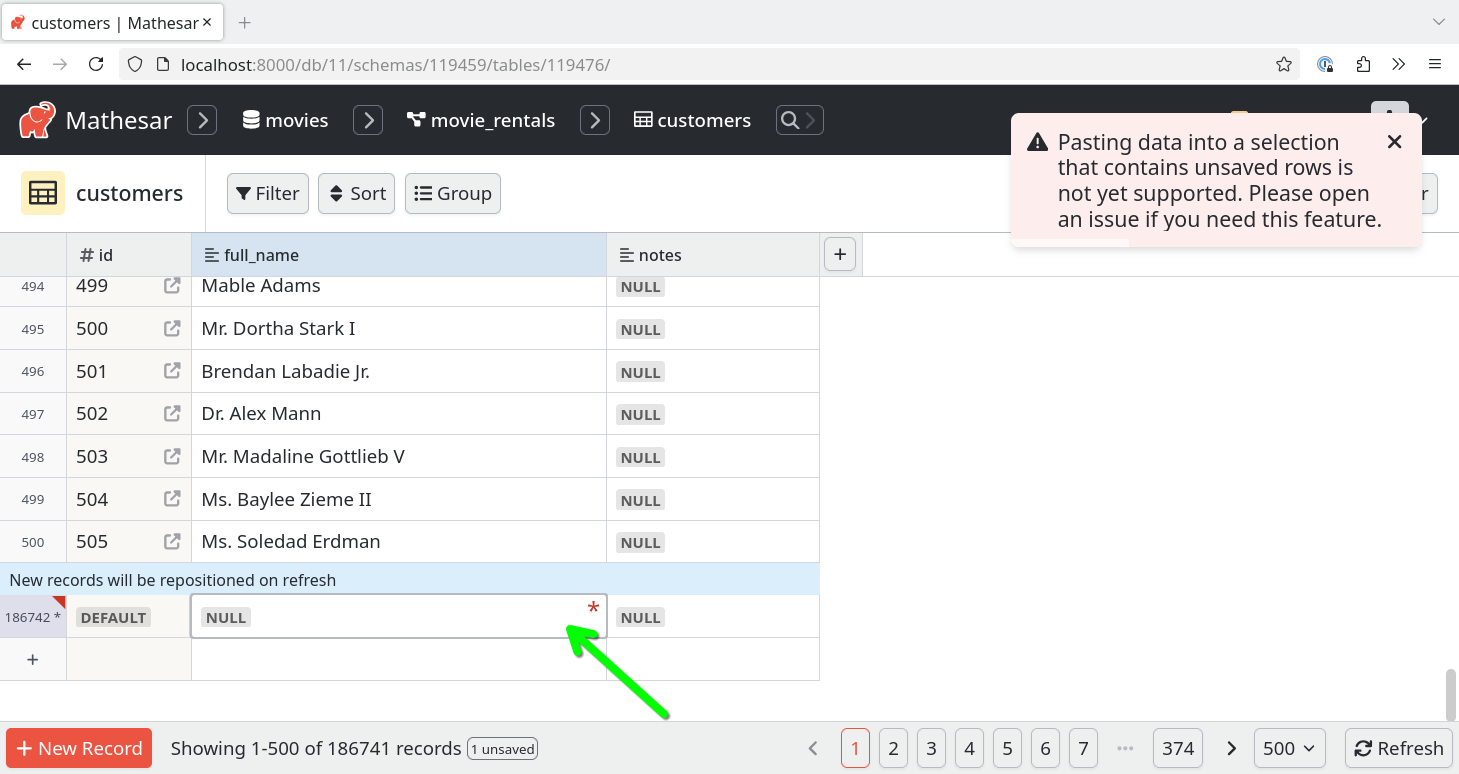
Task: Add a new column with the plus icon
Action: (x=839, y=254)
